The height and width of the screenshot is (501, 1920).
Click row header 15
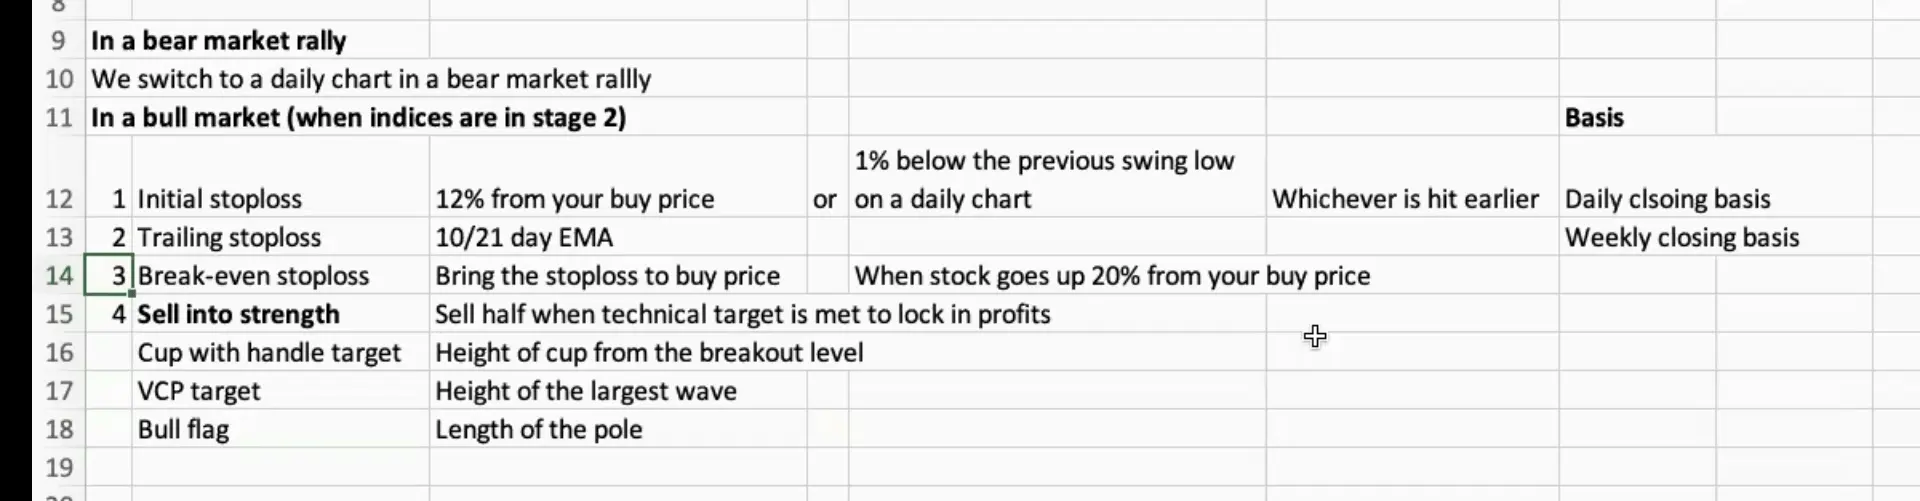tap(58, 314)
